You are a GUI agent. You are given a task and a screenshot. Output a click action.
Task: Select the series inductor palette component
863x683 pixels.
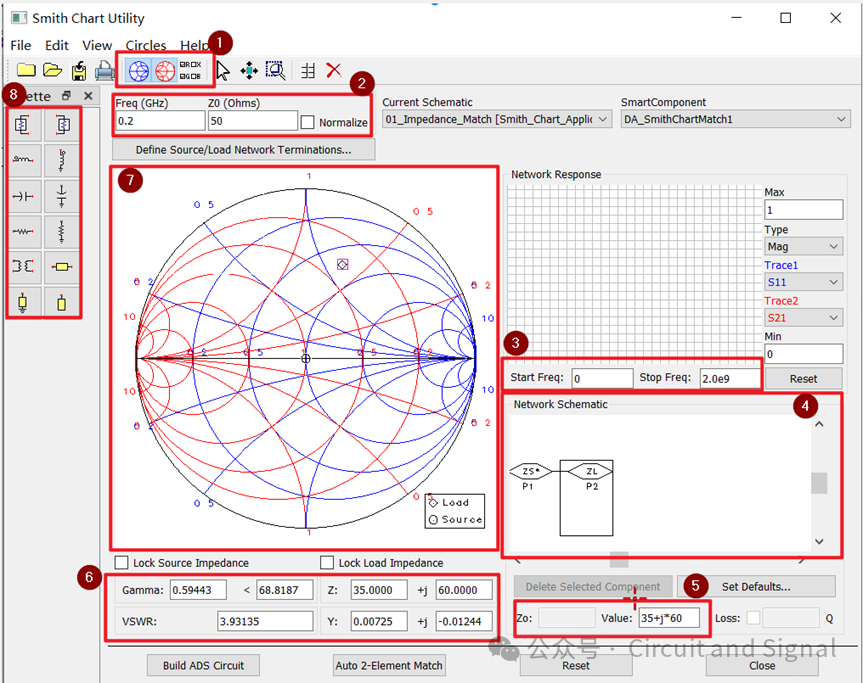pos(23,160)
